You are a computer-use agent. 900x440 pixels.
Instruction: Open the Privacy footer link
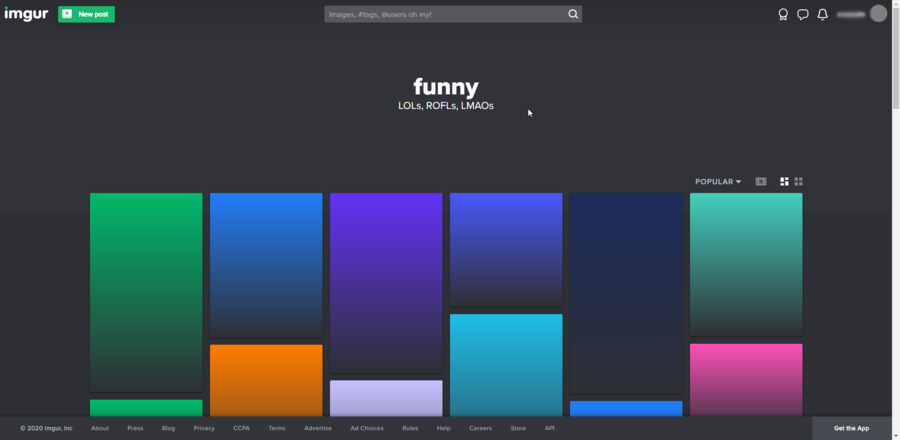(204, 428)
